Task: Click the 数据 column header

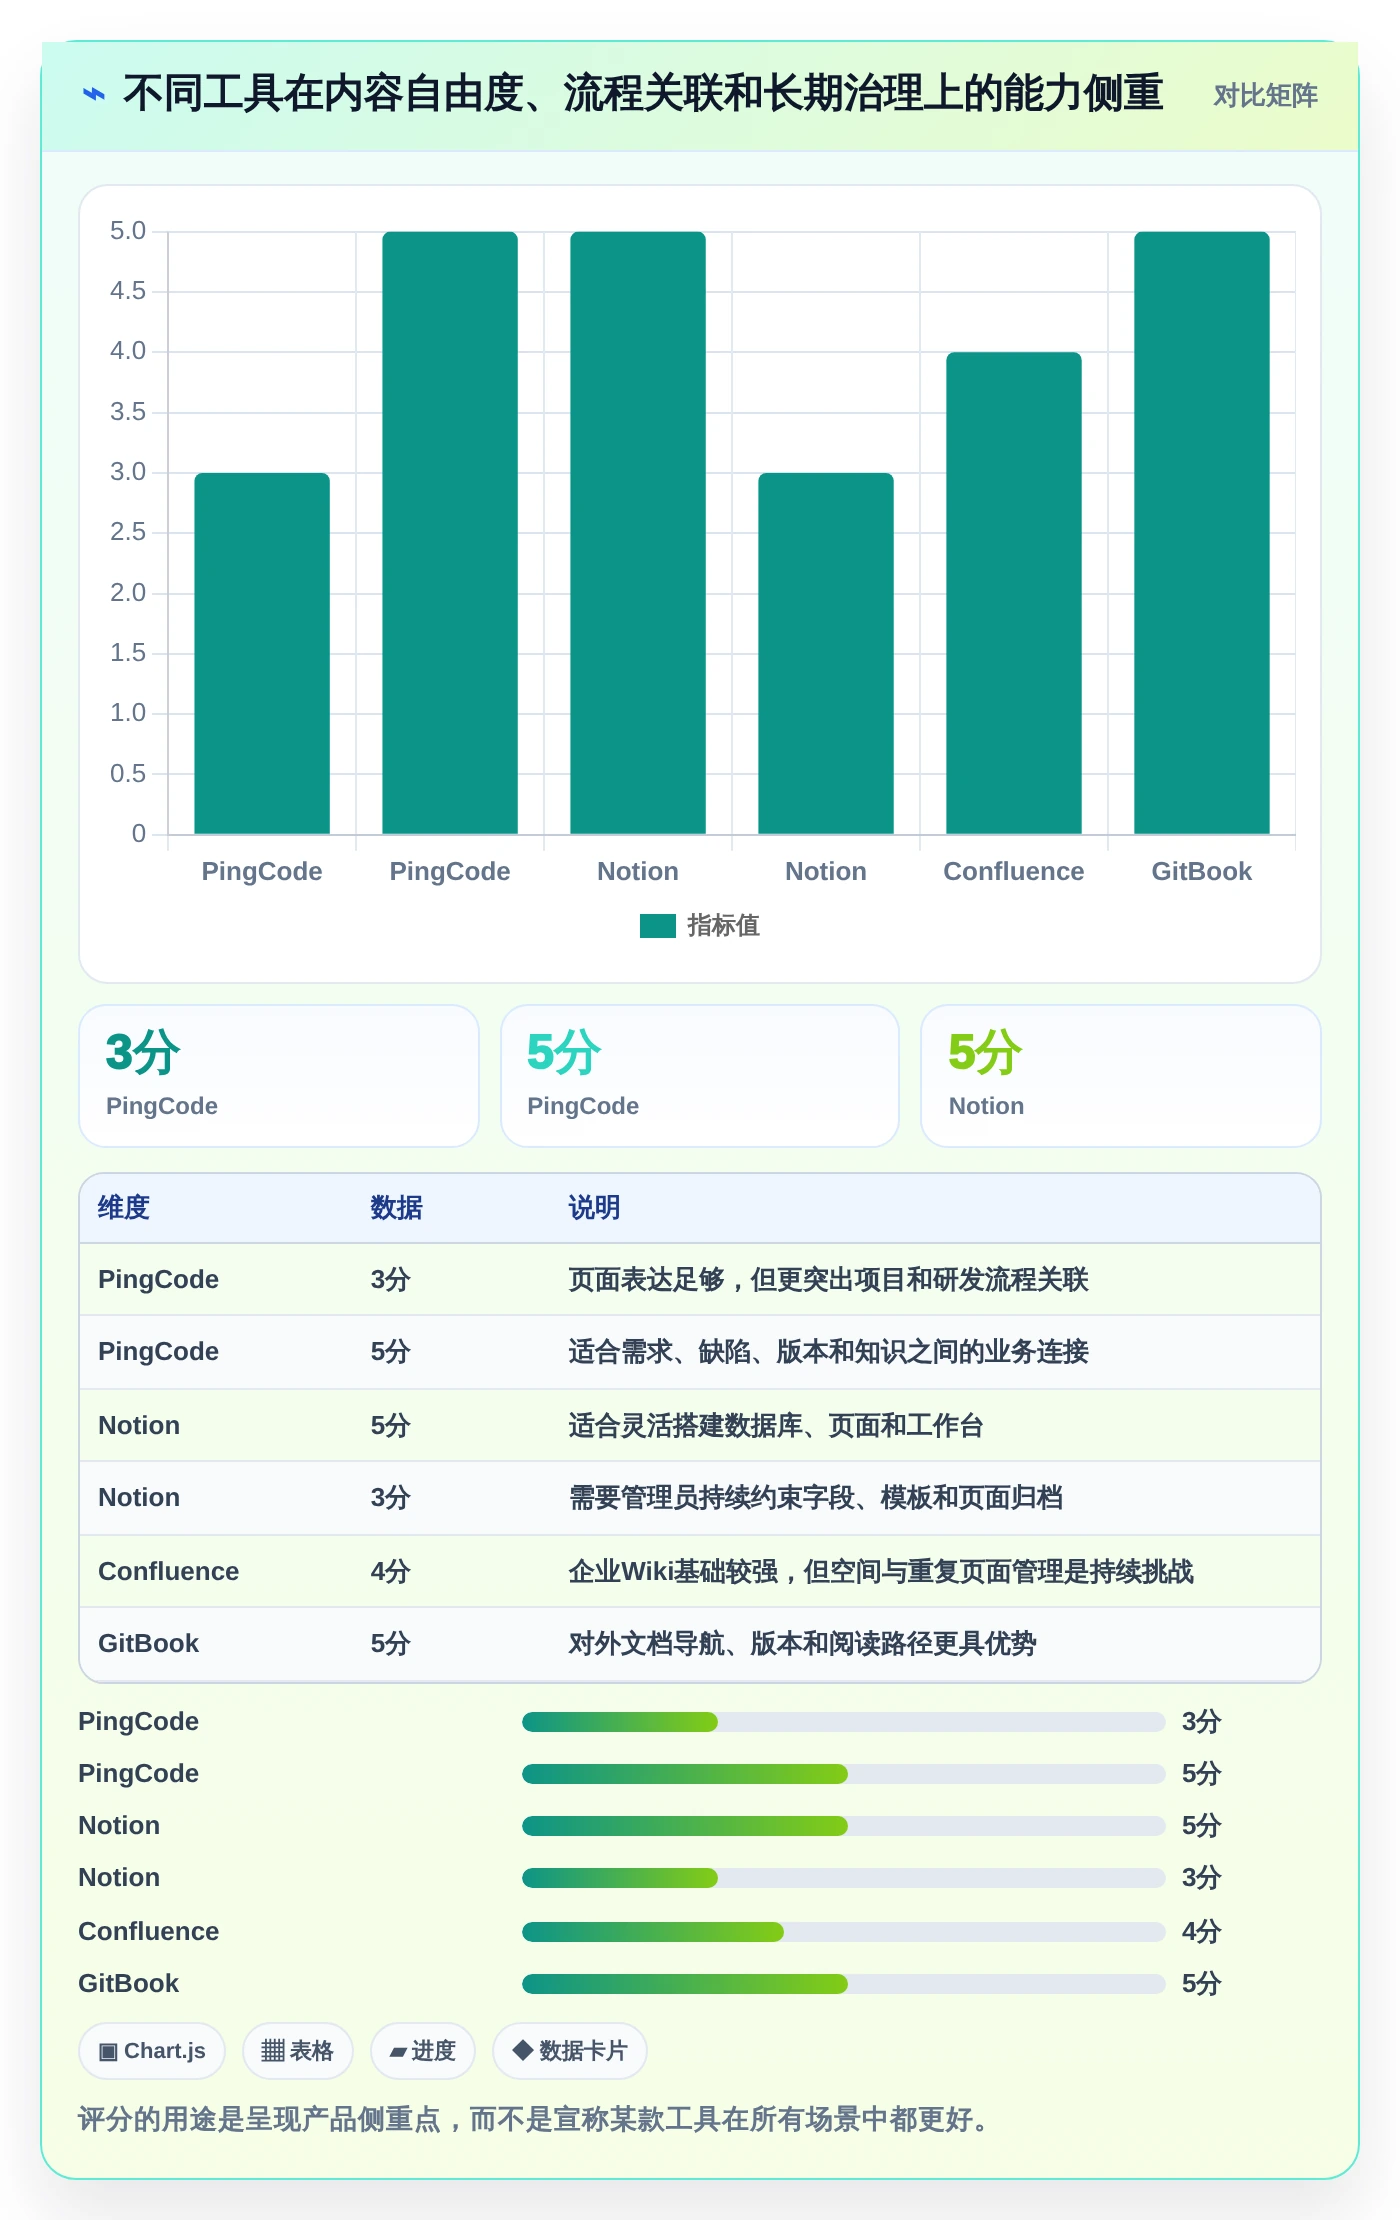Action: [396, 1208]
